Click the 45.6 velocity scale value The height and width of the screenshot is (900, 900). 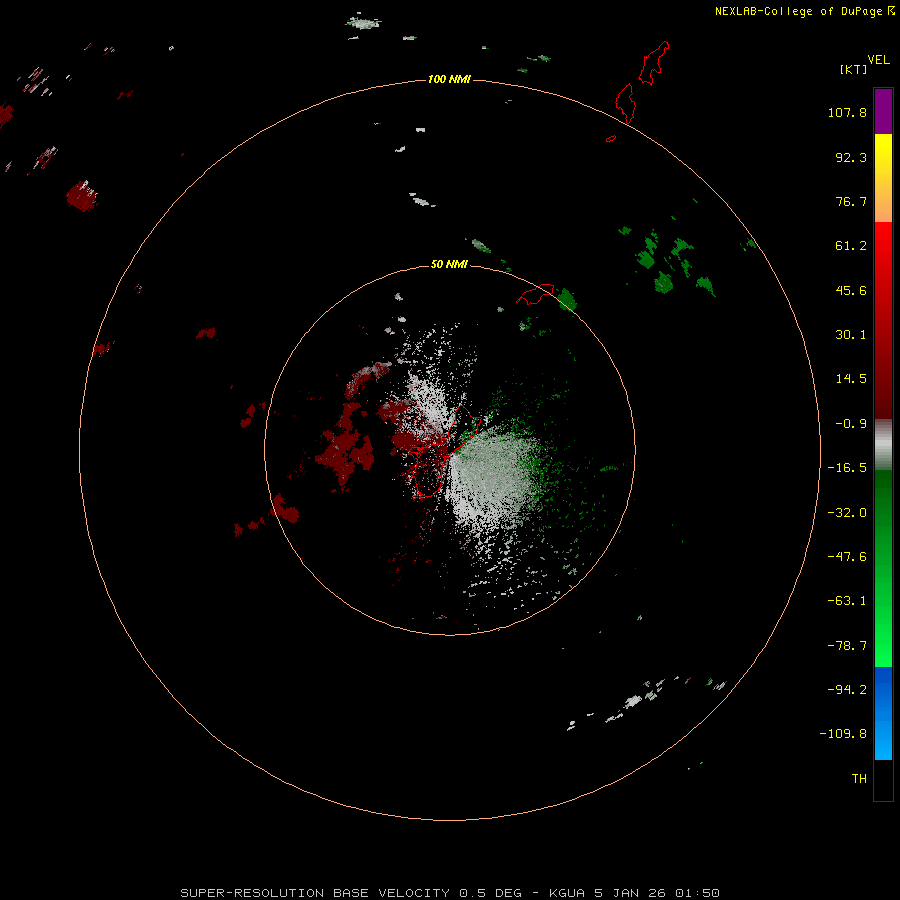pos(851,290)
